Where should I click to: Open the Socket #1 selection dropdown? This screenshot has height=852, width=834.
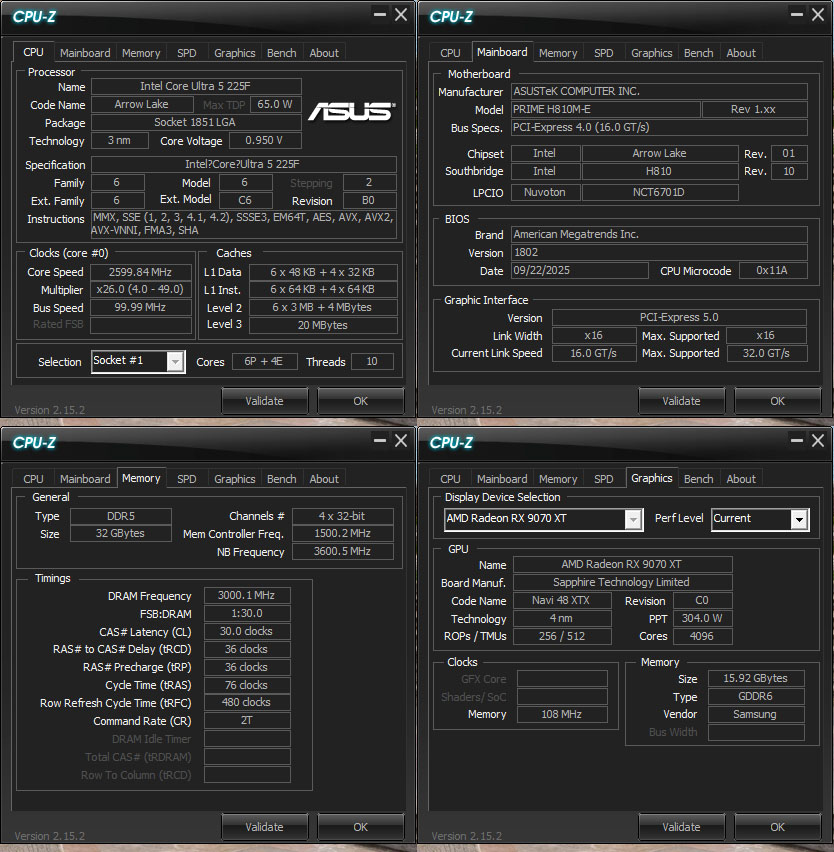click(175, 362)
